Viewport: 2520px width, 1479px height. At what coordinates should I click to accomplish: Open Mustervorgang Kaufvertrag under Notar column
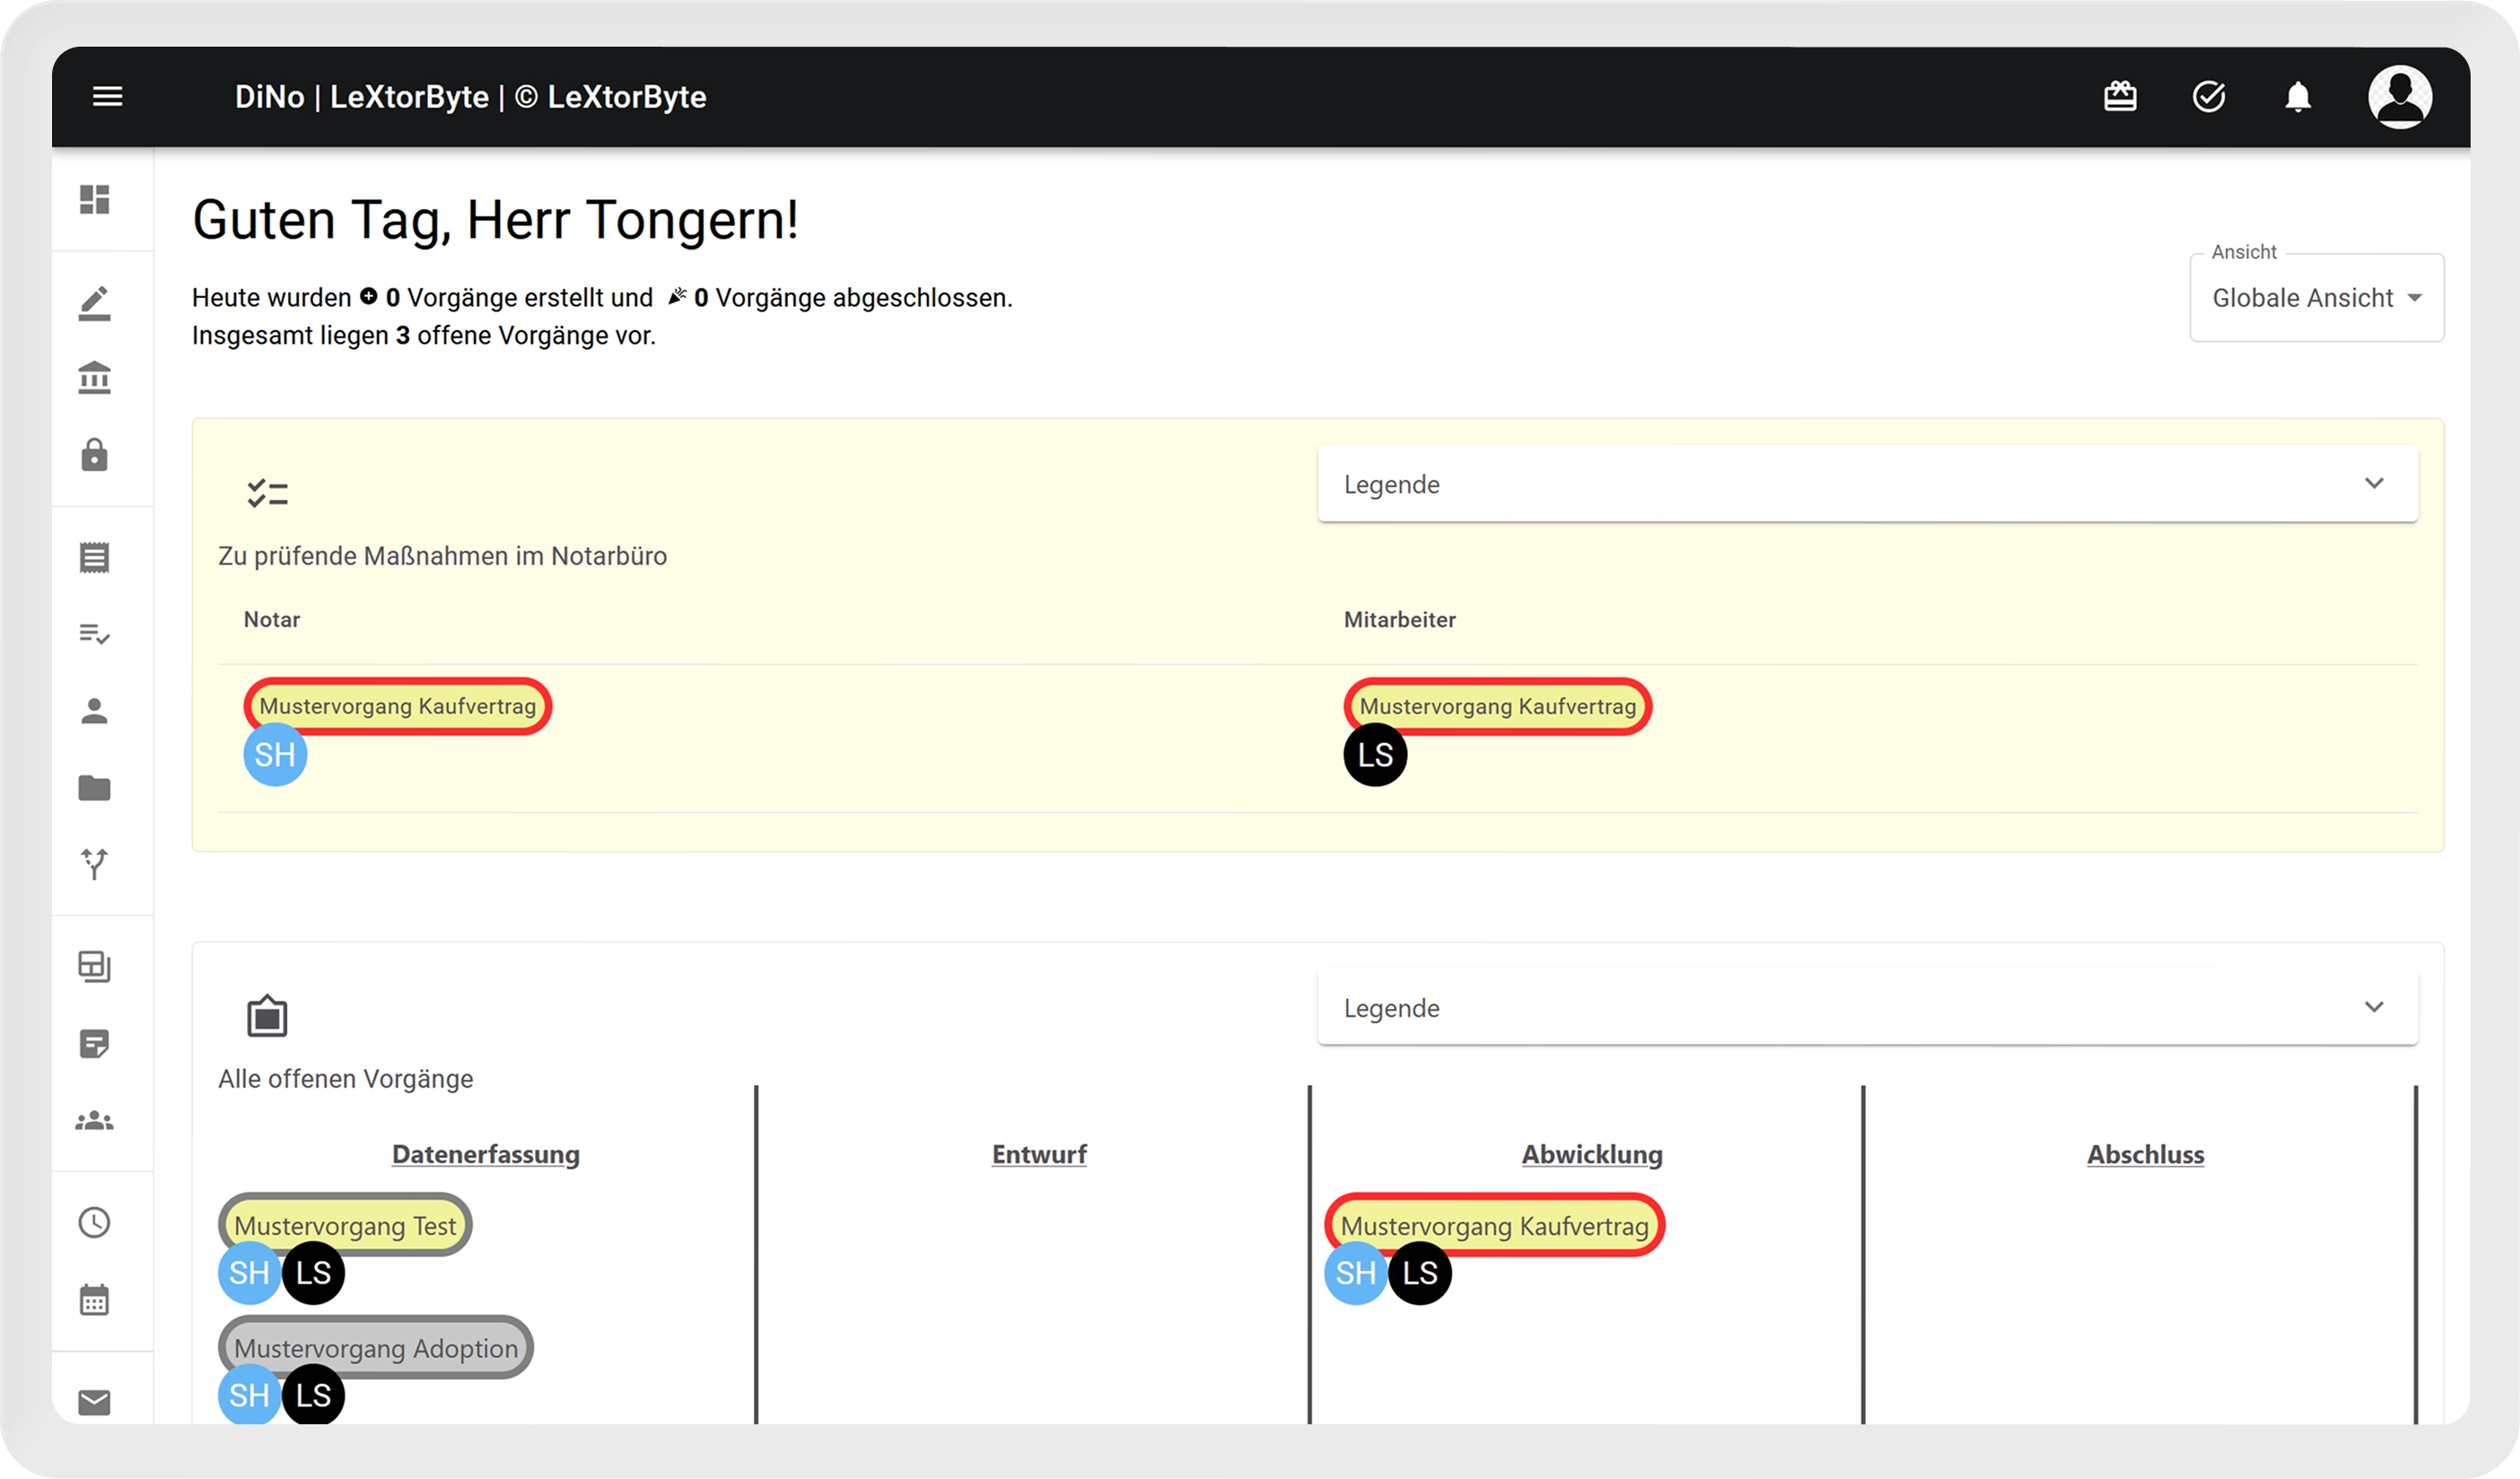397,706
